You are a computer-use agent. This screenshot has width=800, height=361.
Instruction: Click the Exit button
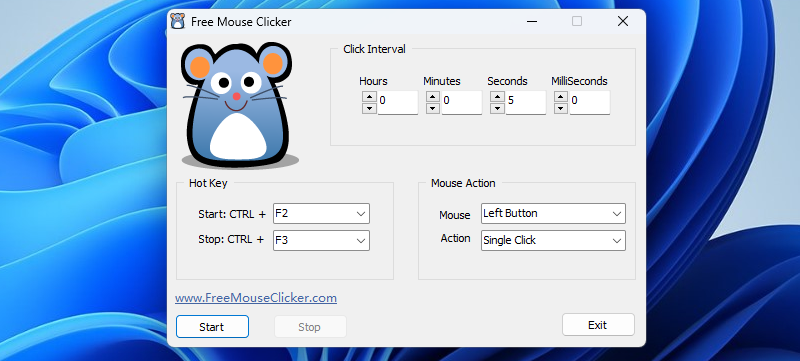[x=598, y=325]
